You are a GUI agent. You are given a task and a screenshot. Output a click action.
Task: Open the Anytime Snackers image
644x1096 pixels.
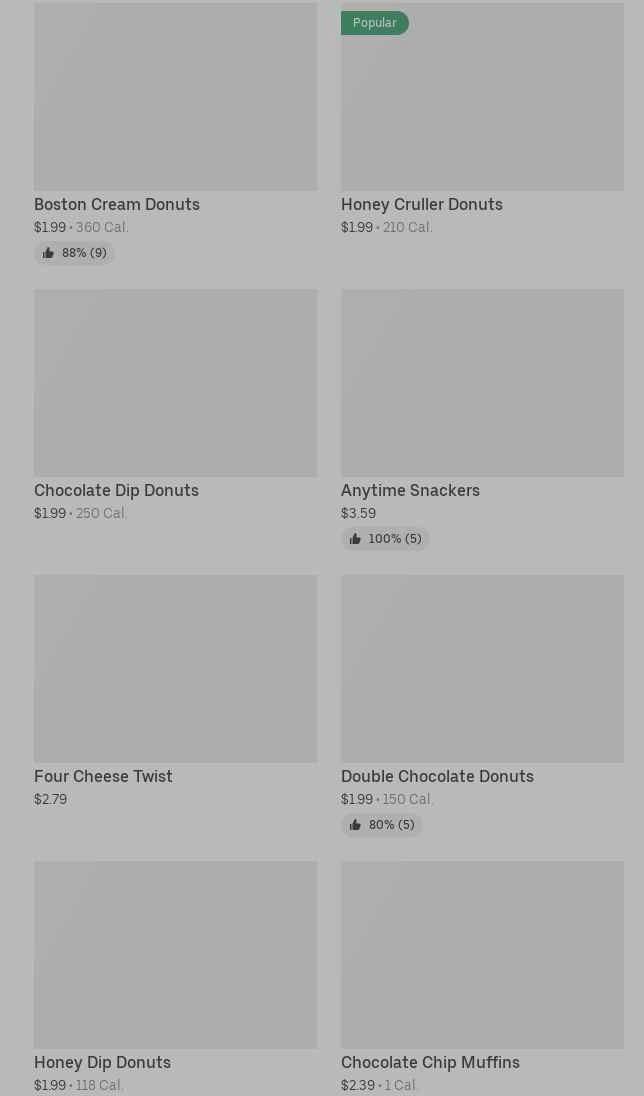[x=482, y=383]
